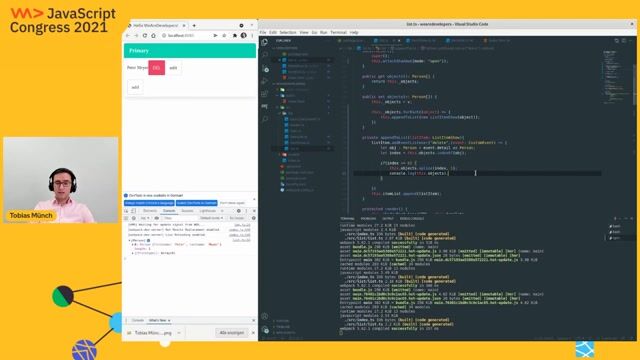Viewport: 640px width, 360px height.
Task: Click the red DEL button next to Peter
Action: (x=156, y=68)
